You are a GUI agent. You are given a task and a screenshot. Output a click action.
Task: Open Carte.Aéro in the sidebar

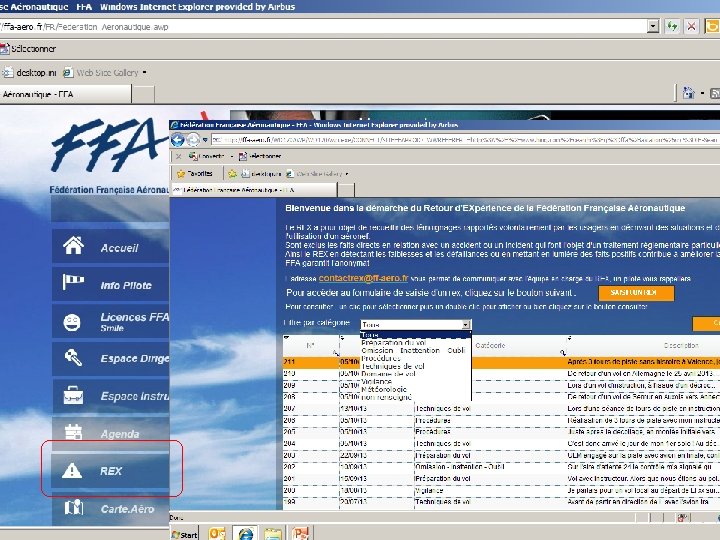tap(111, 508)
